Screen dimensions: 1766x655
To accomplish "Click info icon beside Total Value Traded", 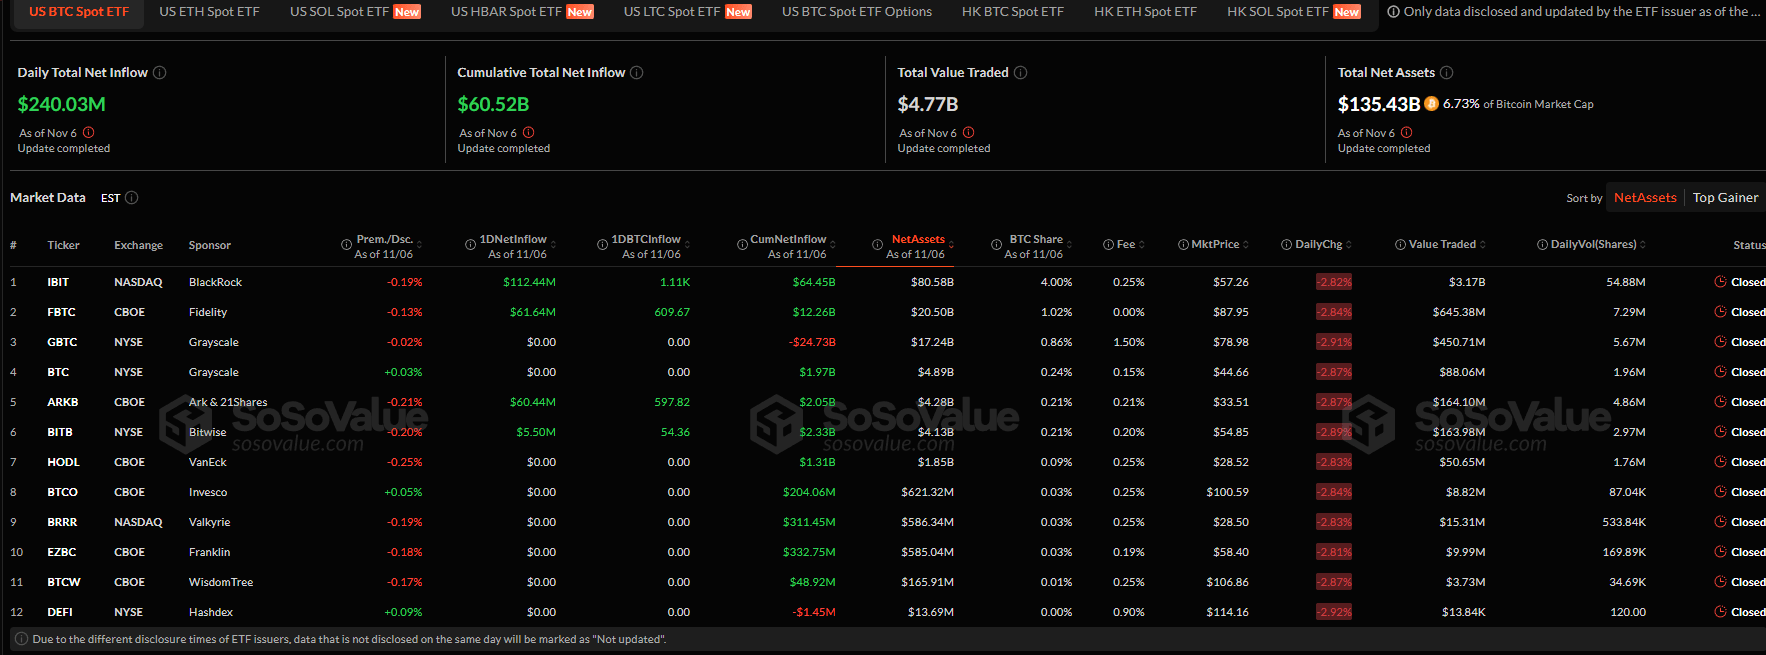I will (x=1021, y=73).
